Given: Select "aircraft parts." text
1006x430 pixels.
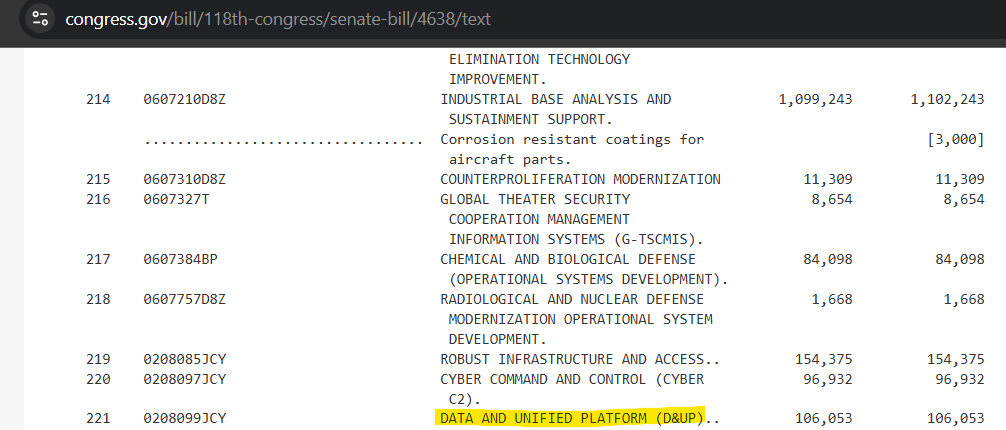Looking at the screenshot, I should [x=510, y=159].
